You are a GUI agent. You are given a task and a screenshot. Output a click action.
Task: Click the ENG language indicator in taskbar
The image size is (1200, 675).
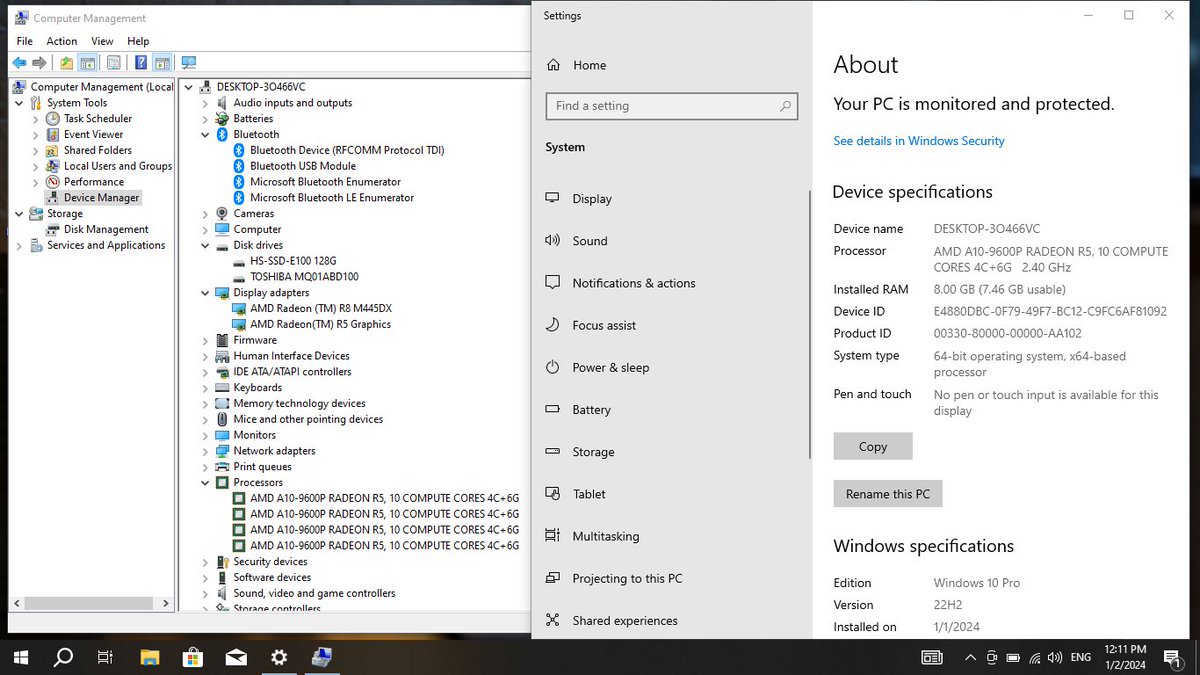click(x=1081, y=657)
